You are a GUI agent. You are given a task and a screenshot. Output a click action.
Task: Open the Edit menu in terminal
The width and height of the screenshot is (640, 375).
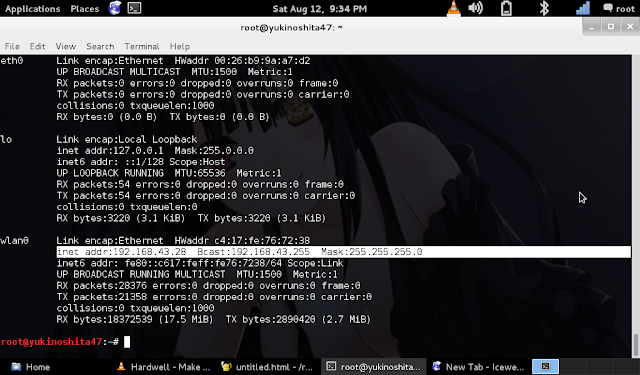[37, 46]
